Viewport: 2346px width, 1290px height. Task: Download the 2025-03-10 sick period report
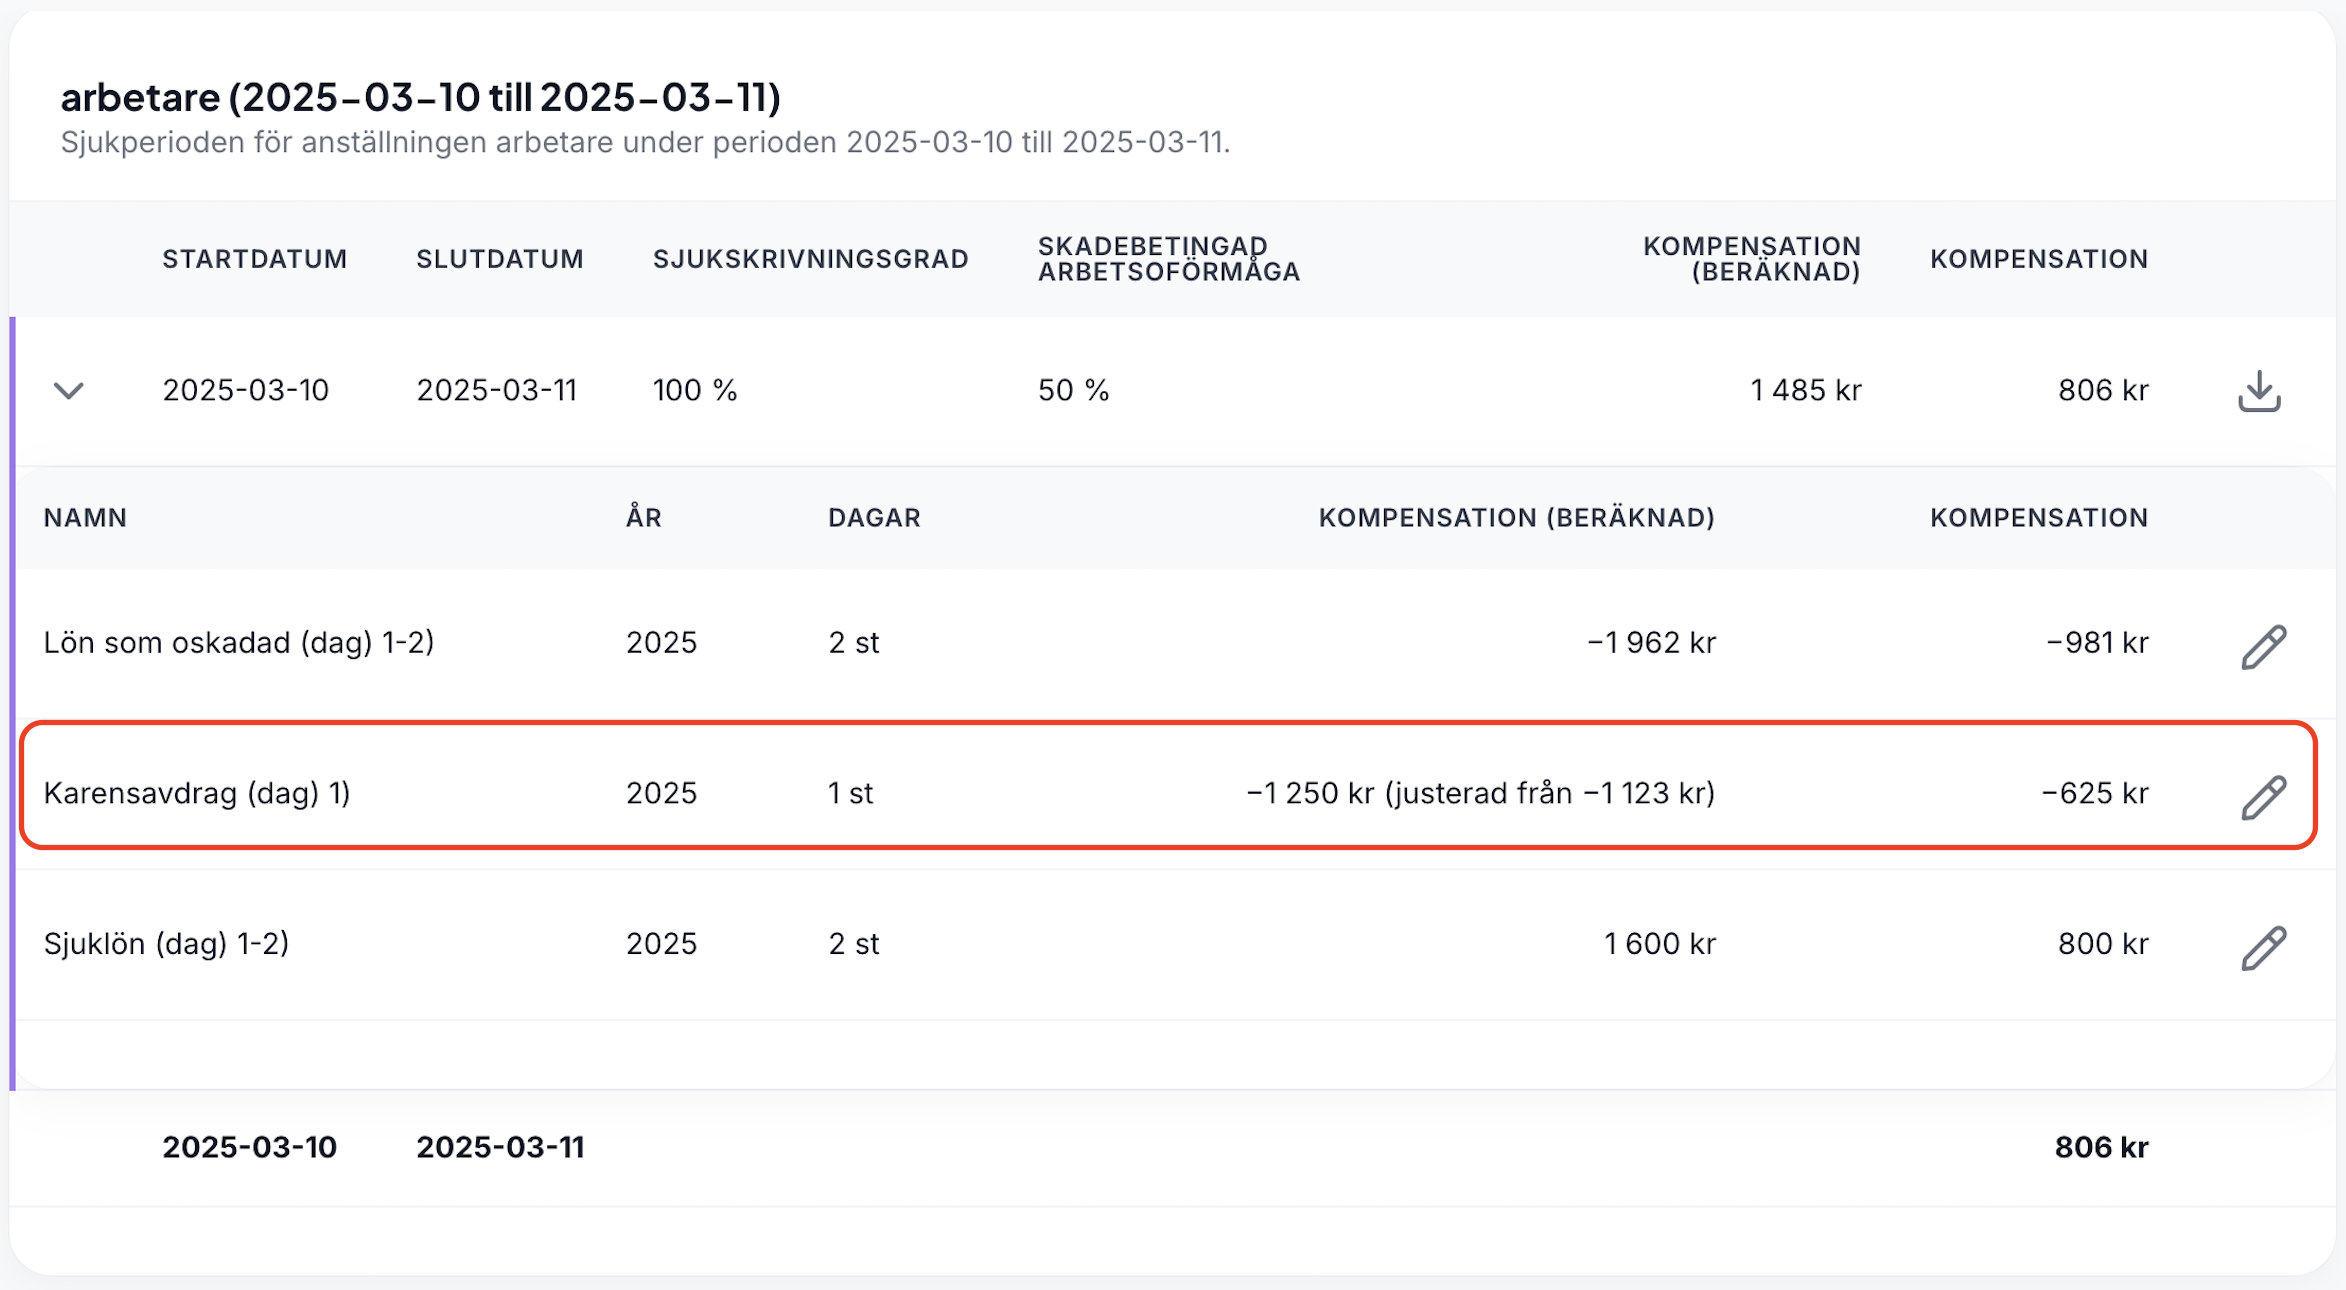tap(2259, 391)
